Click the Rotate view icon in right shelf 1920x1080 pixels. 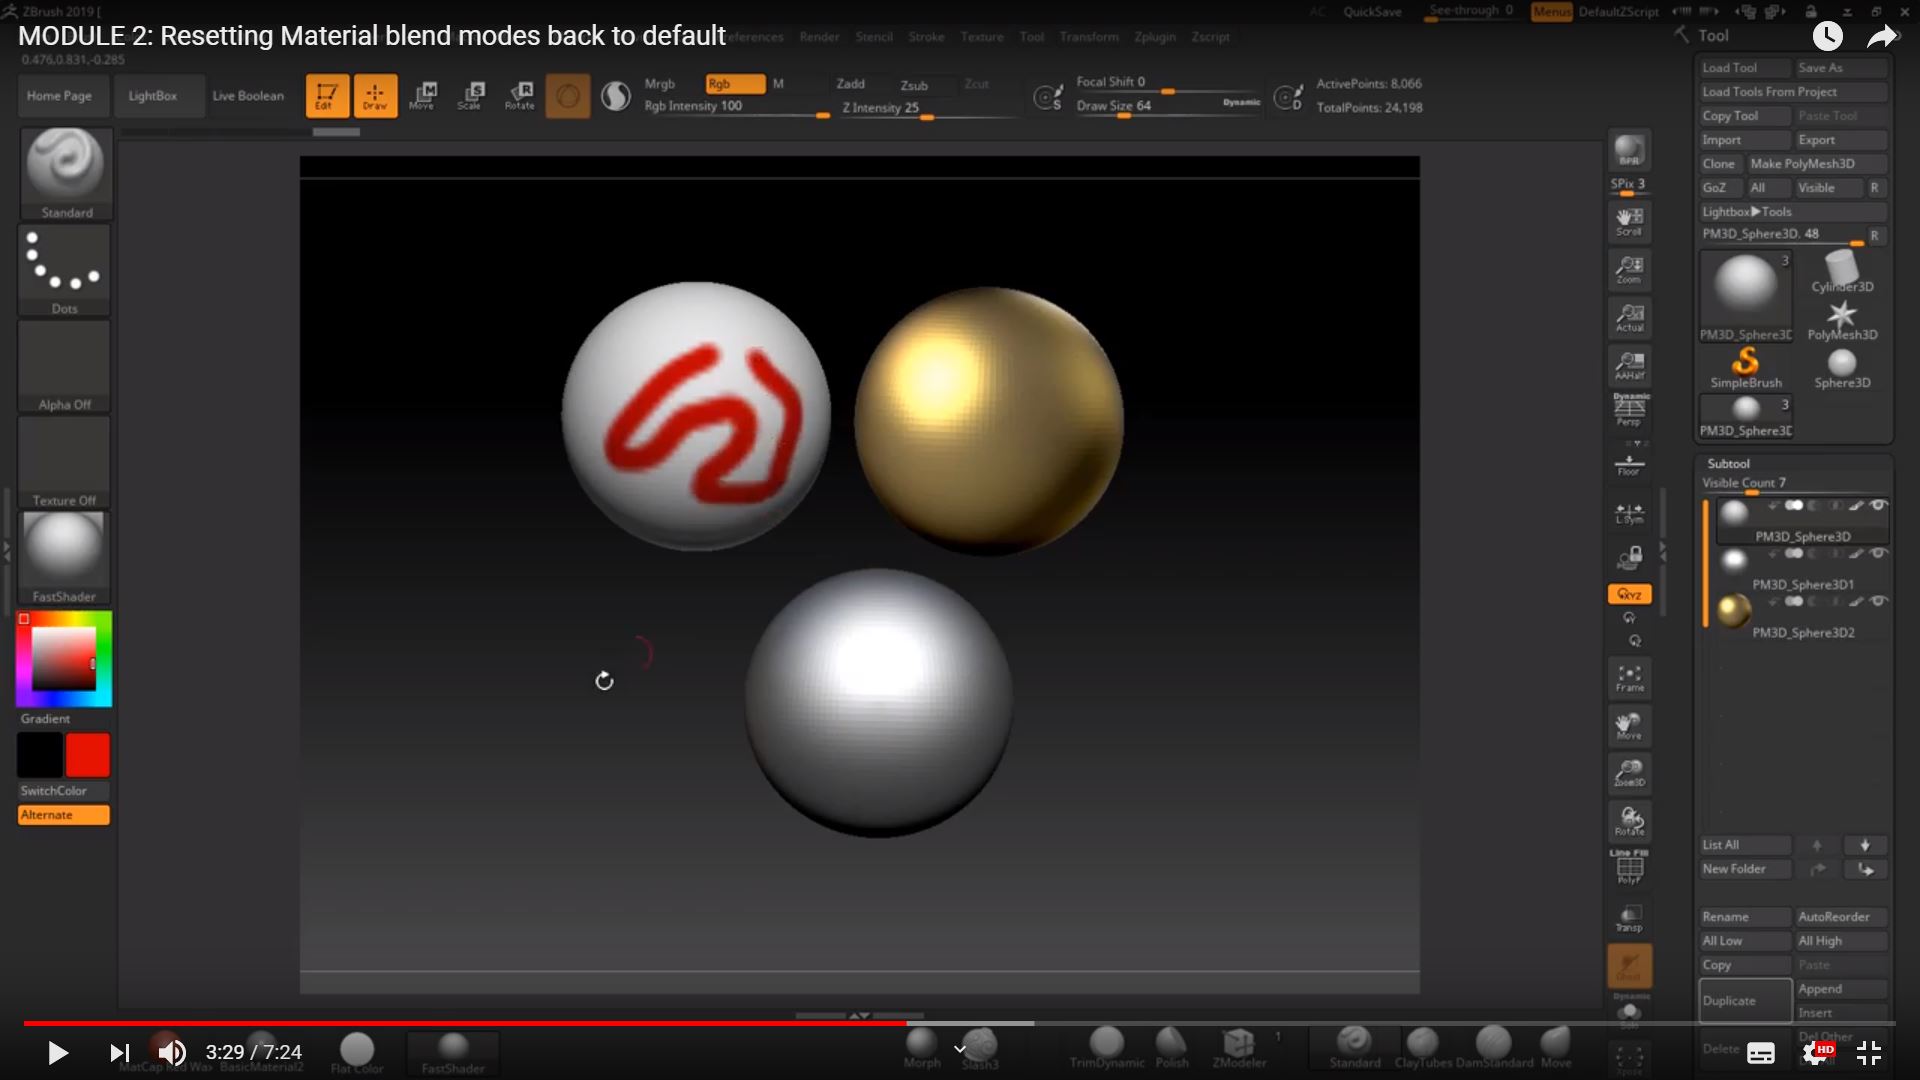click(x=1629, y=821)
